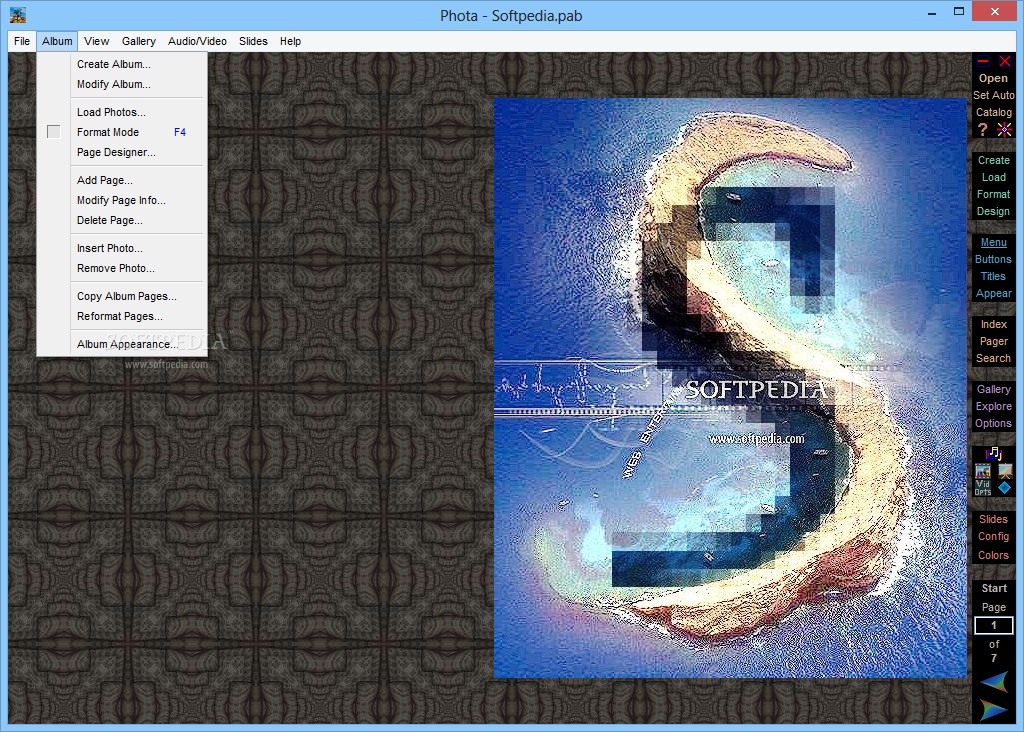Click Set Auto in sidebar

pyautogui.click(x=993, y=95)
